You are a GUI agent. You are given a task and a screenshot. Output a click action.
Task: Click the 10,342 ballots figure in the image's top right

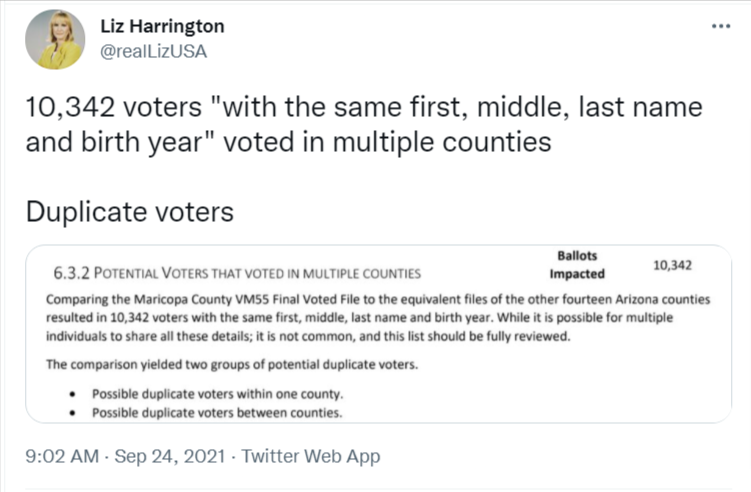673,265
